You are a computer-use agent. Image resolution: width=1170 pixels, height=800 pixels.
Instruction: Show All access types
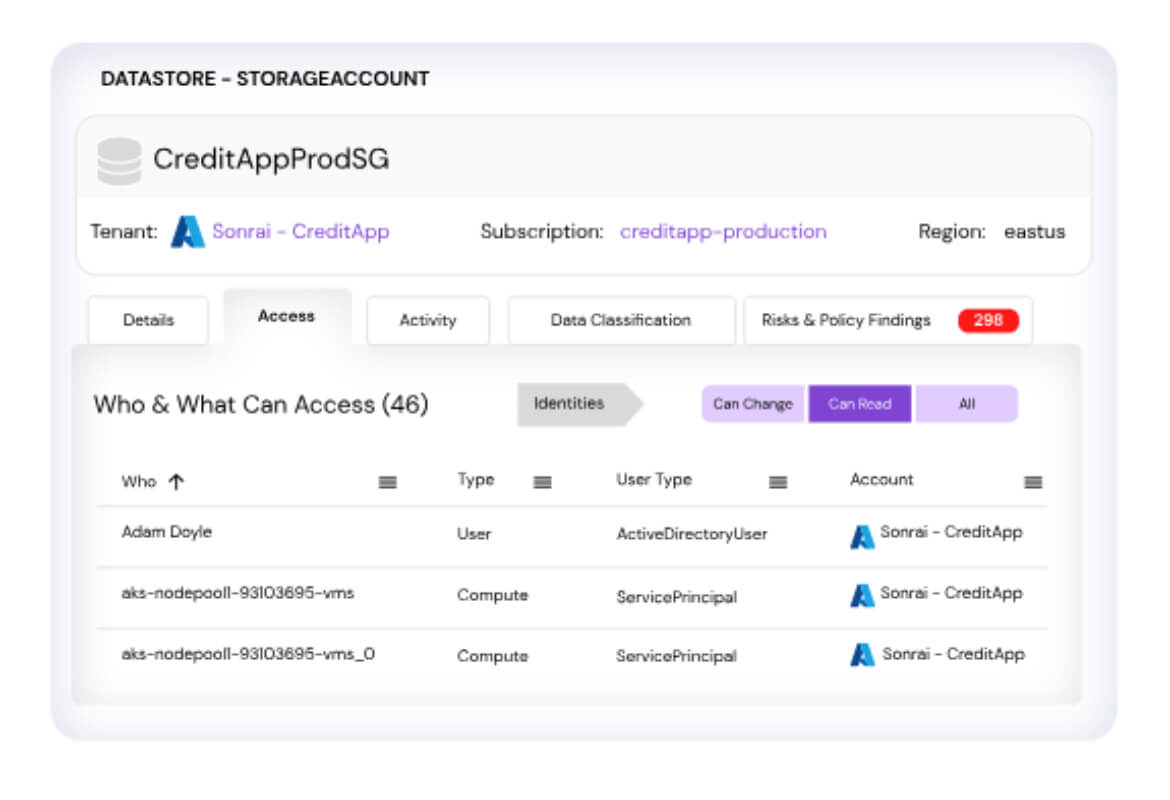coord(966,404)
